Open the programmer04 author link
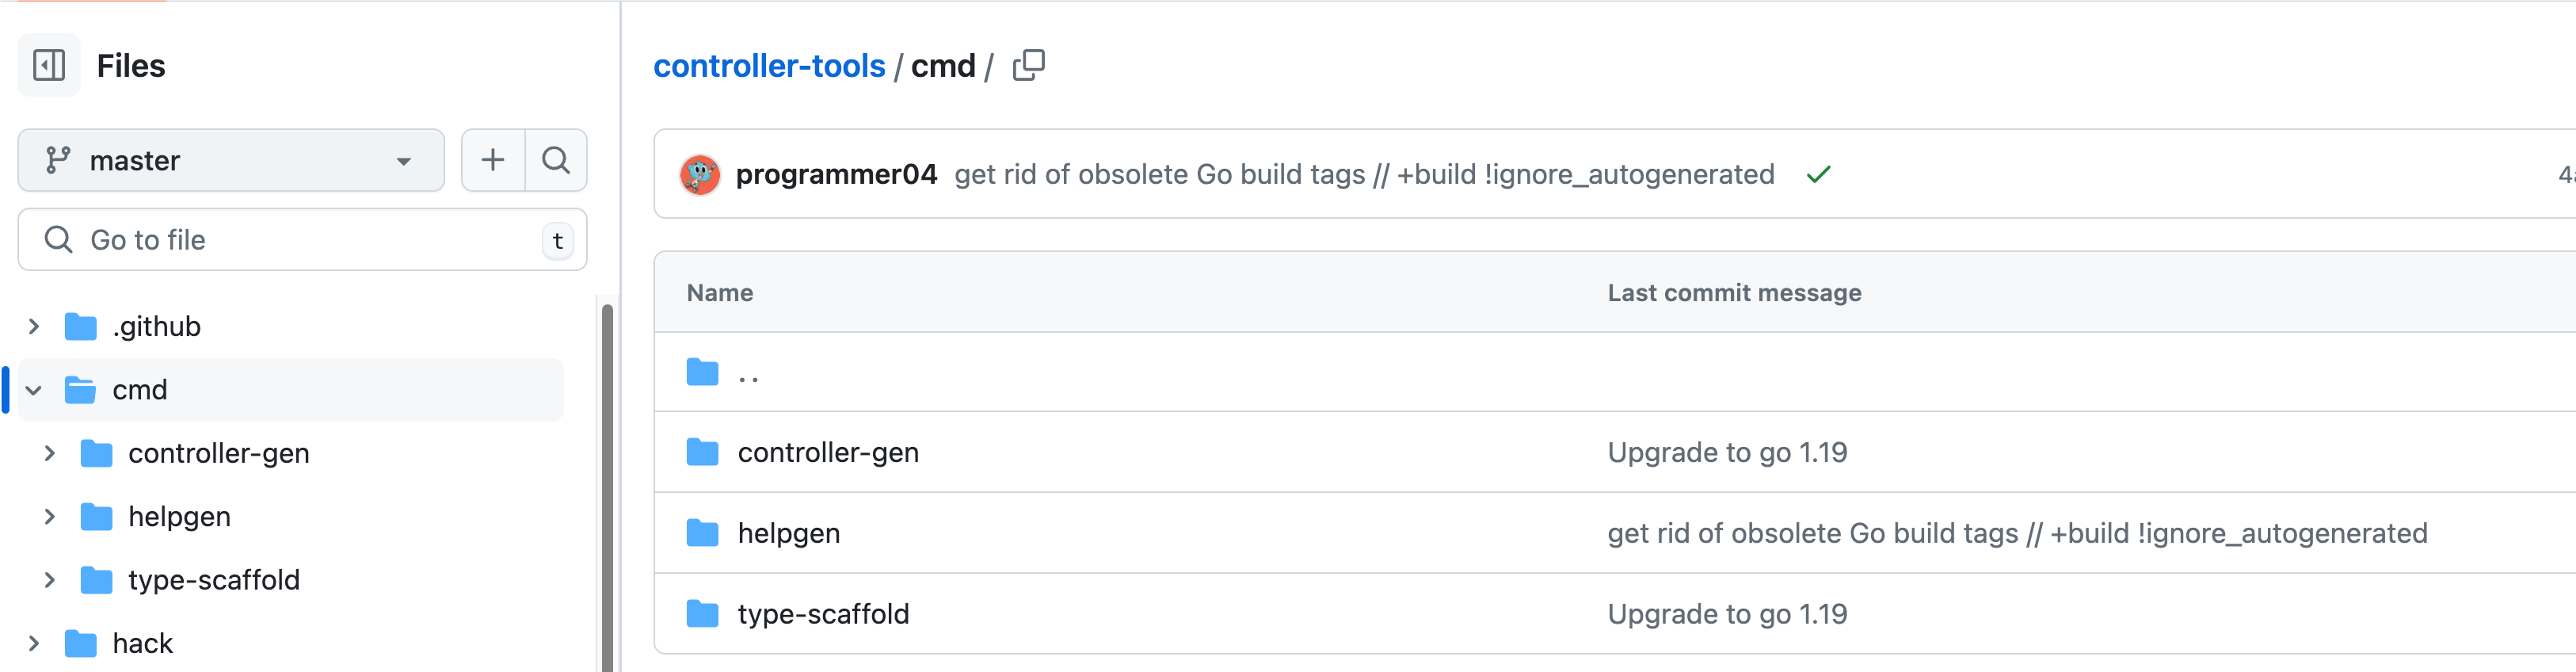 [x=836, y=175]
